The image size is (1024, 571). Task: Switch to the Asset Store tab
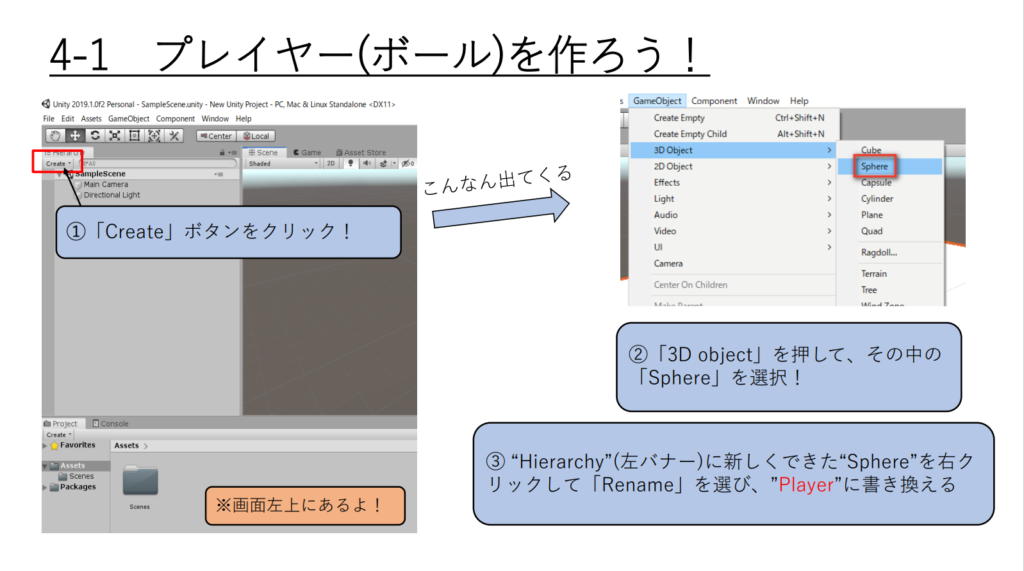361,153
